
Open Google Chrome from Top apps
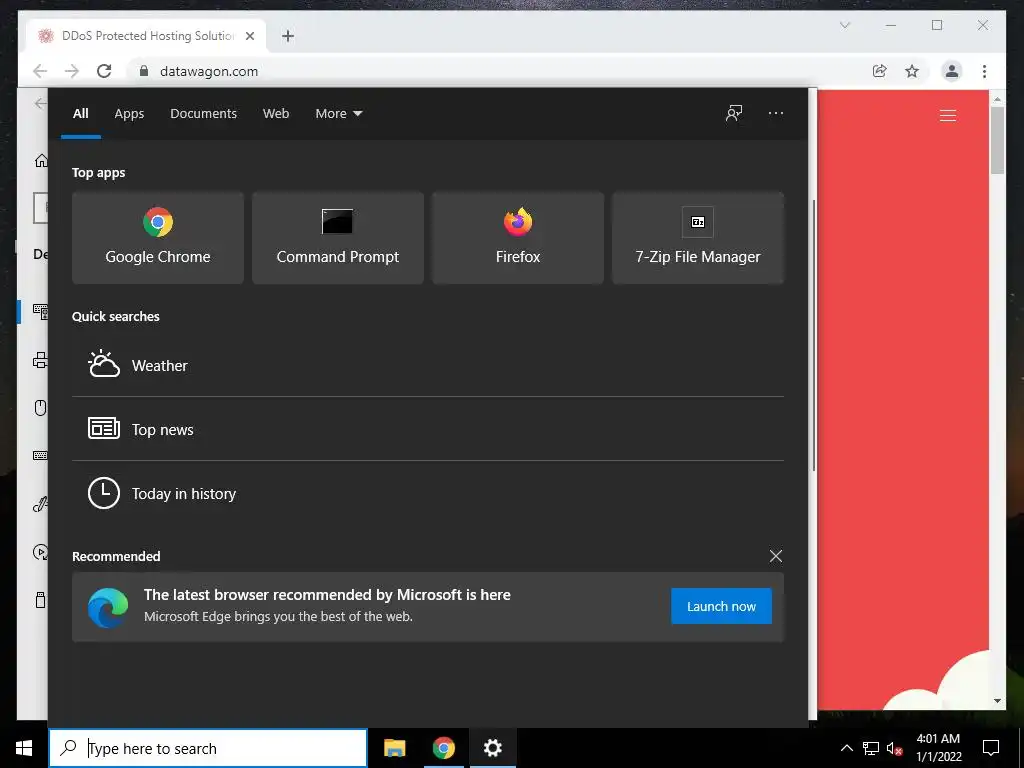pos(158,238)
